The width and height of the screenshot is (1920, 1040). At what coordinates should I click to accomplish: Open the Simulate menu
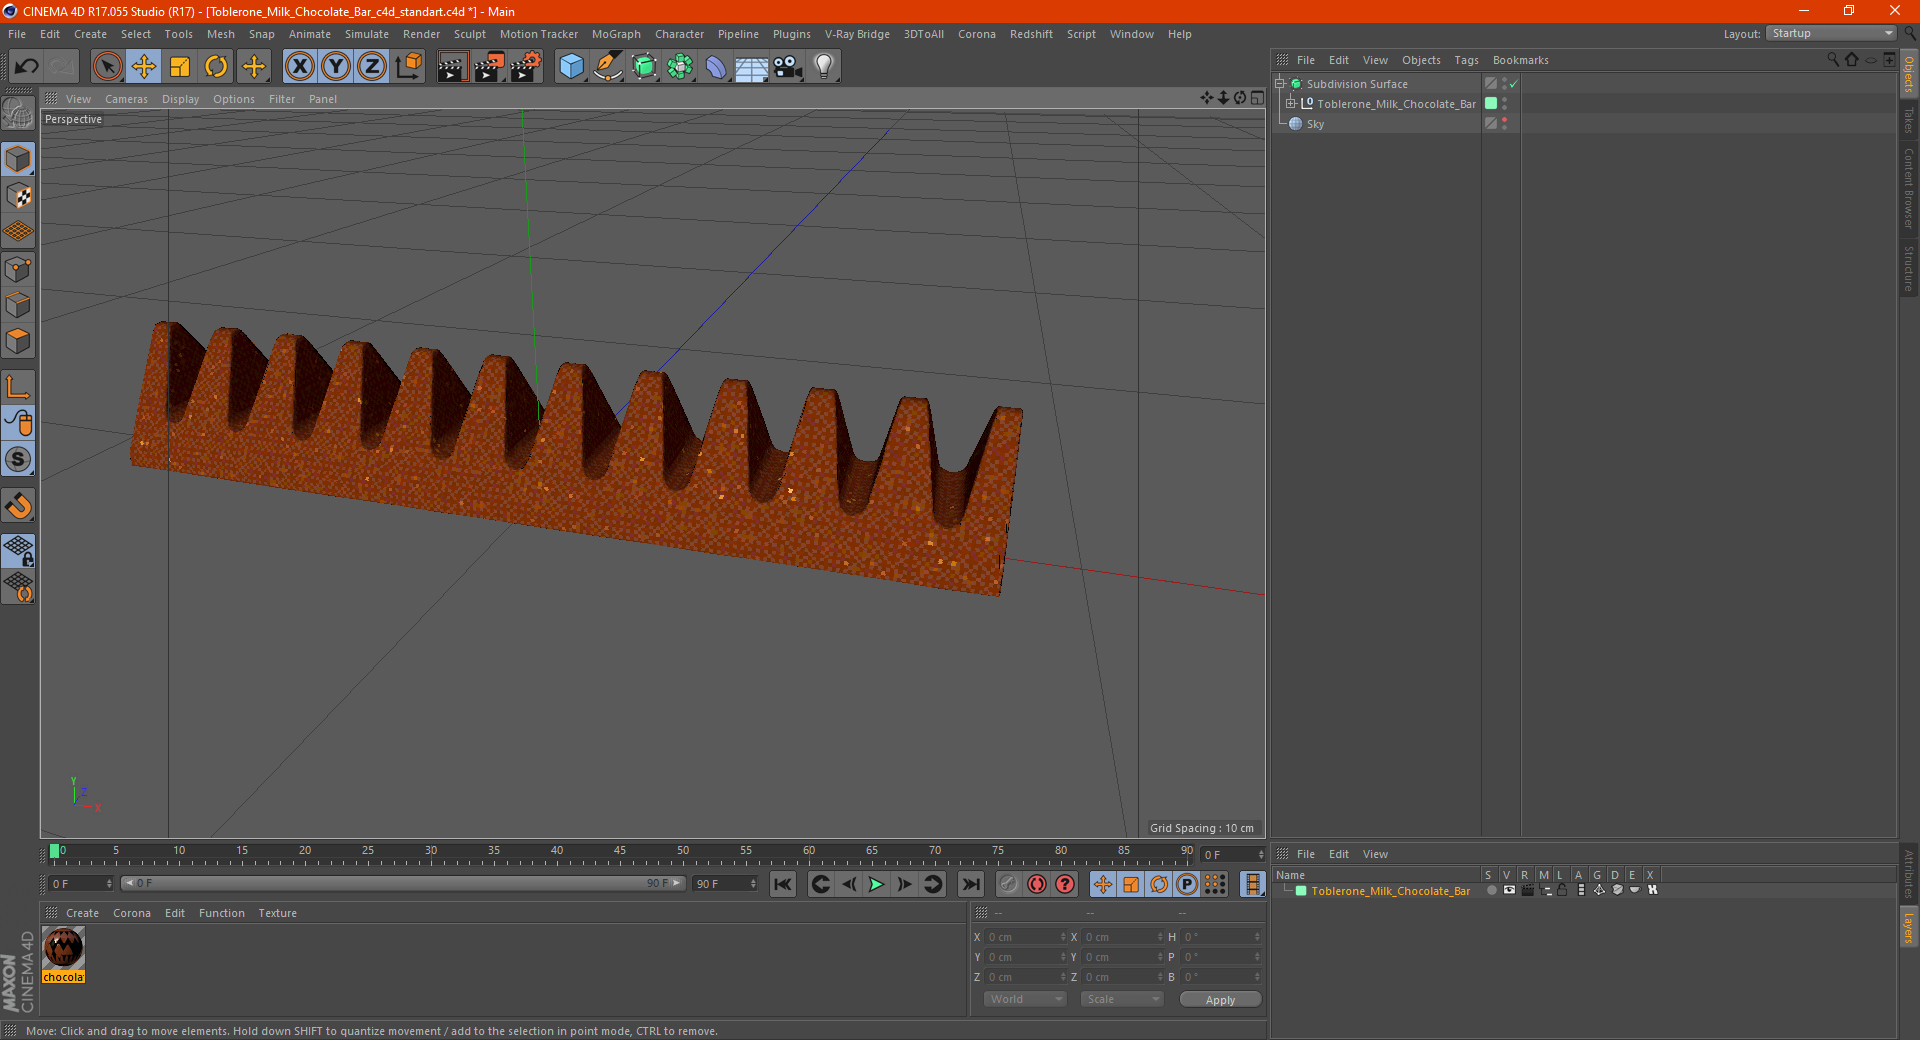tap(366, 34)
